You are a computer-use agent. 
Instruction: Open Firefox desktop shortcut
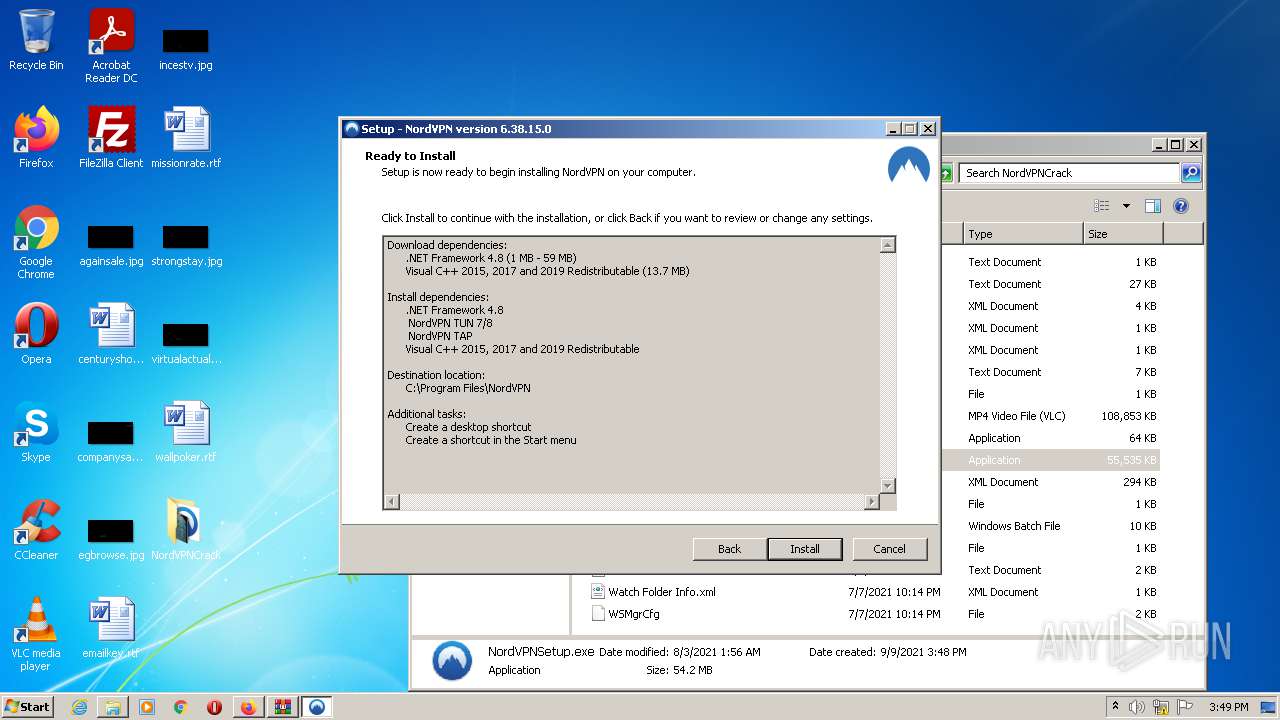point(36,137)
